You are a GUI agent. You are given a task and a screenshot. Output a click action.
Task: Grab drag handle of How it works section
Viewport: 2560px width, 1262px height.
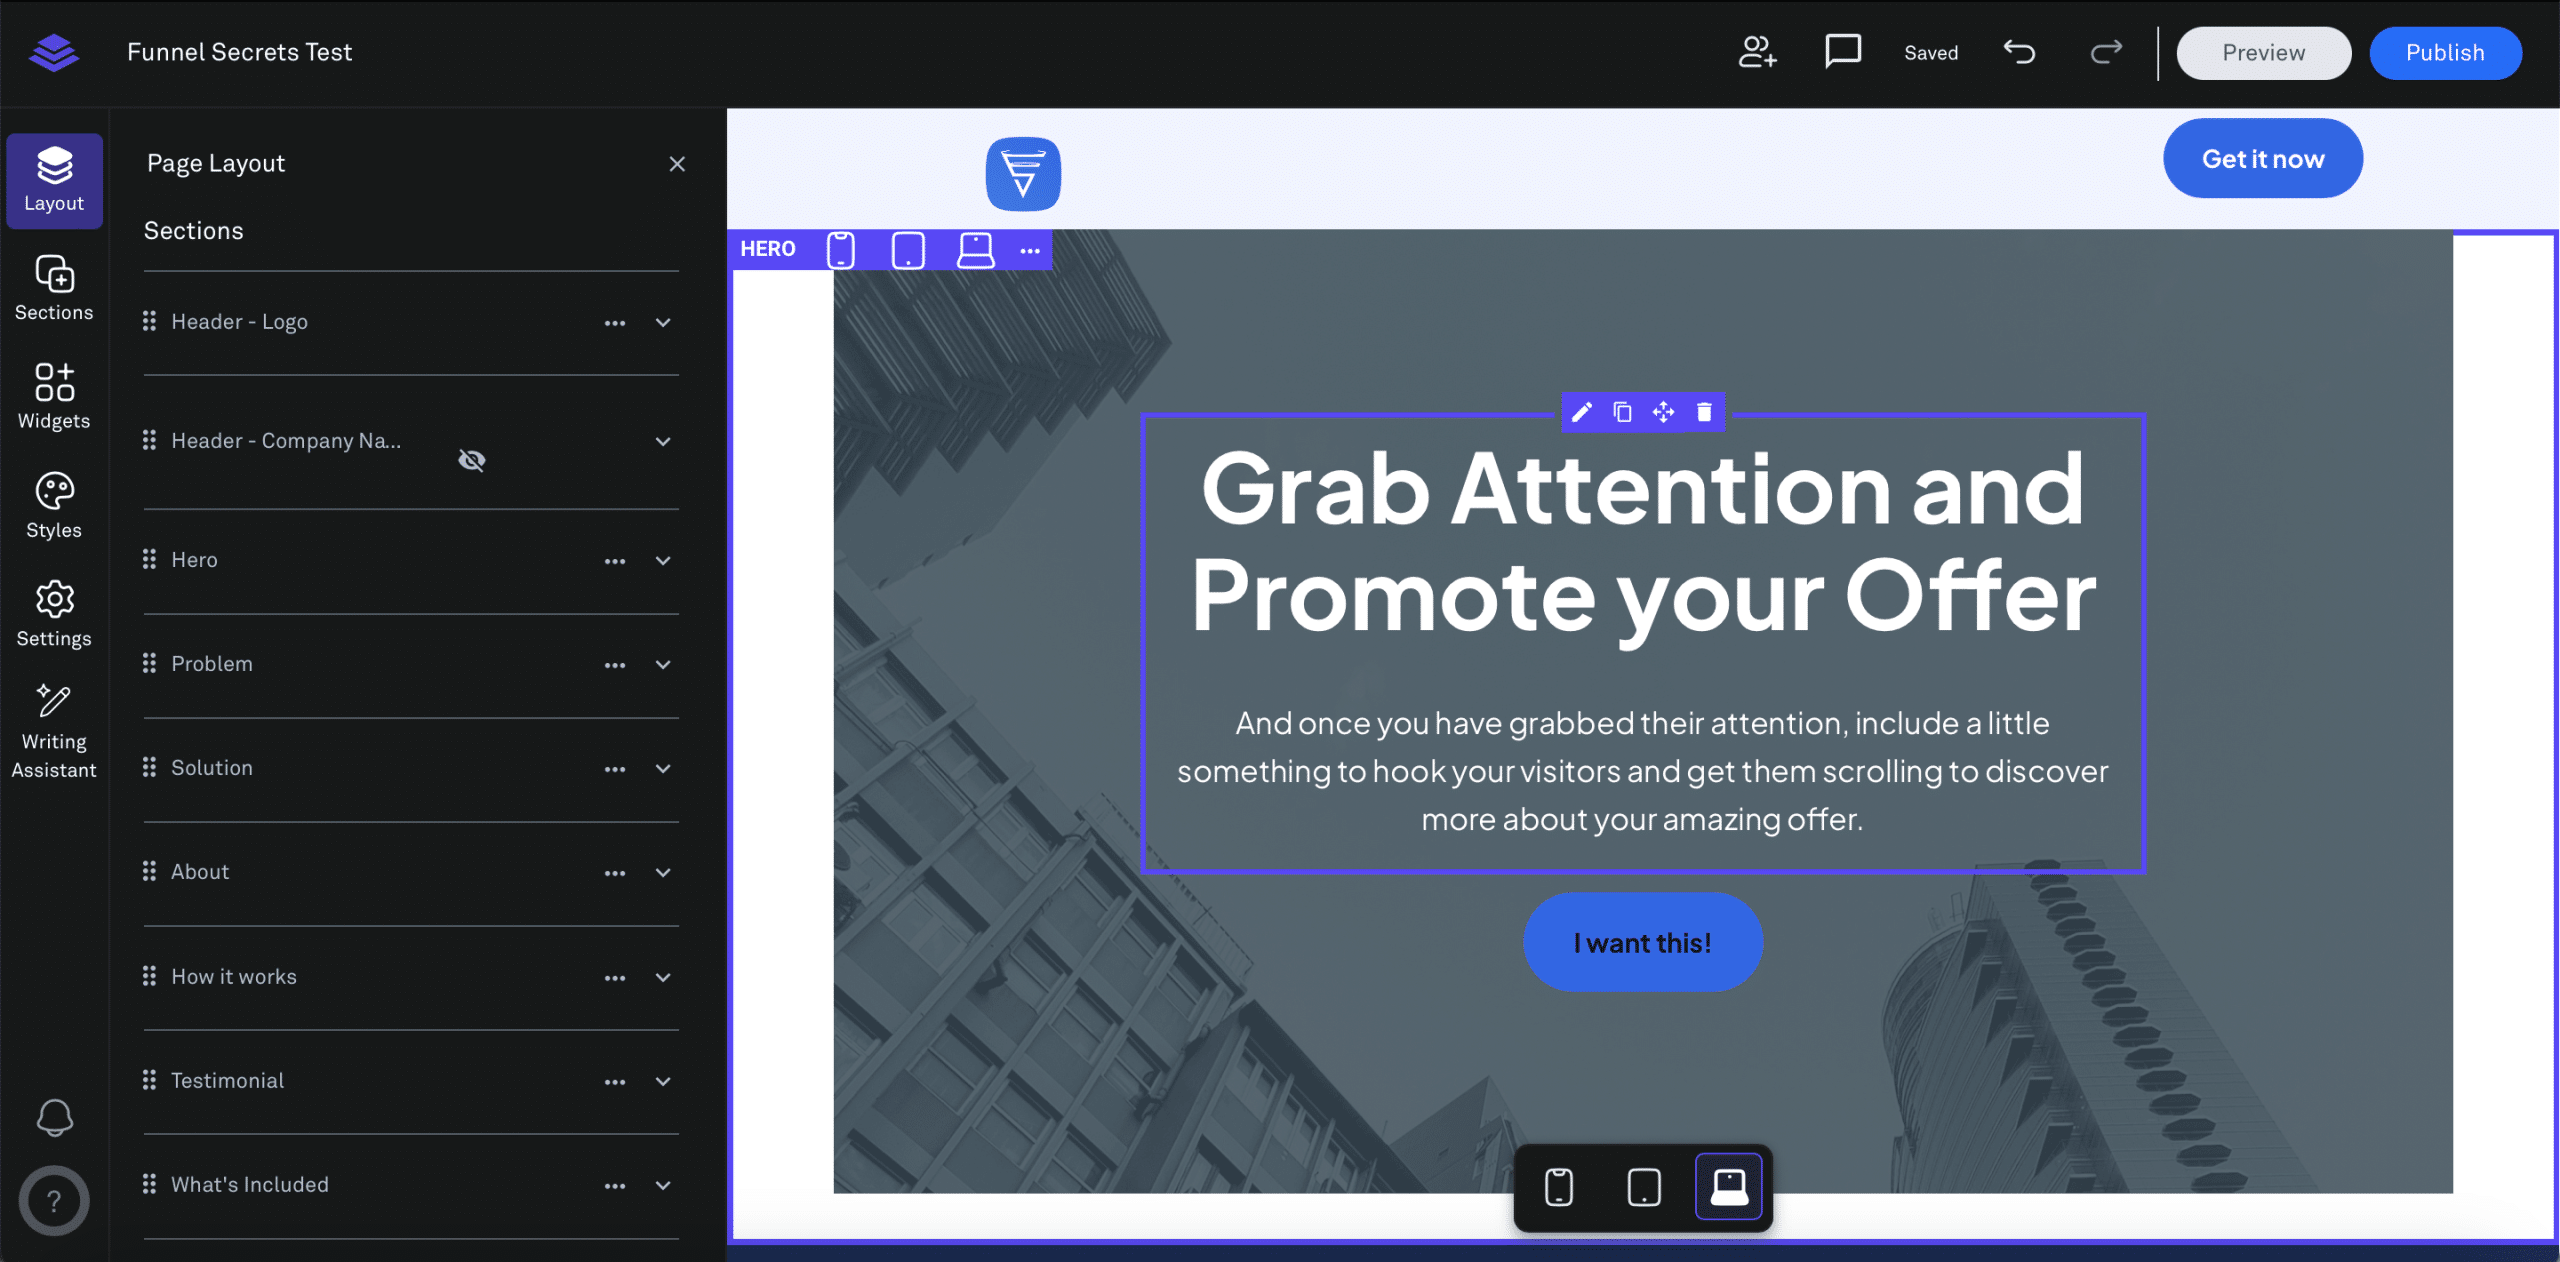149,976
